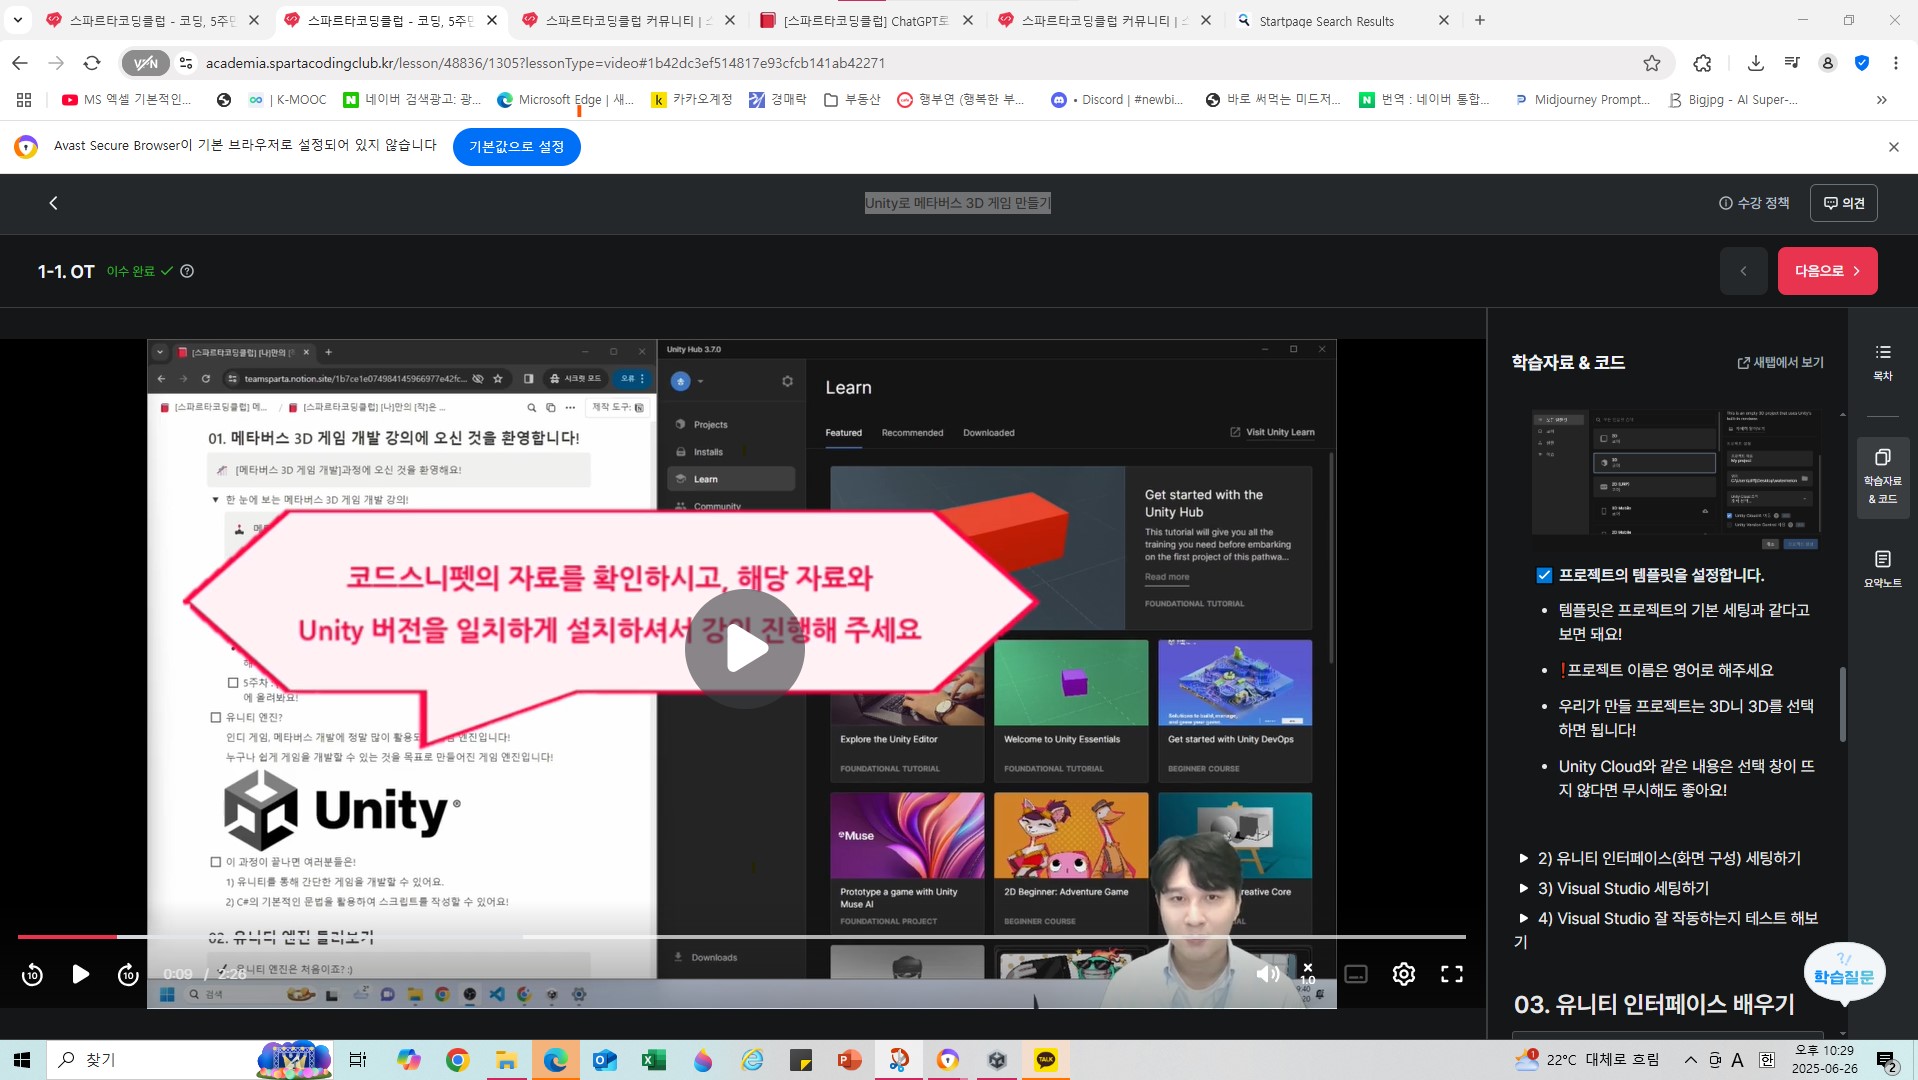
Task: Enter fullscreen video mode
Action: point(1452,974)
